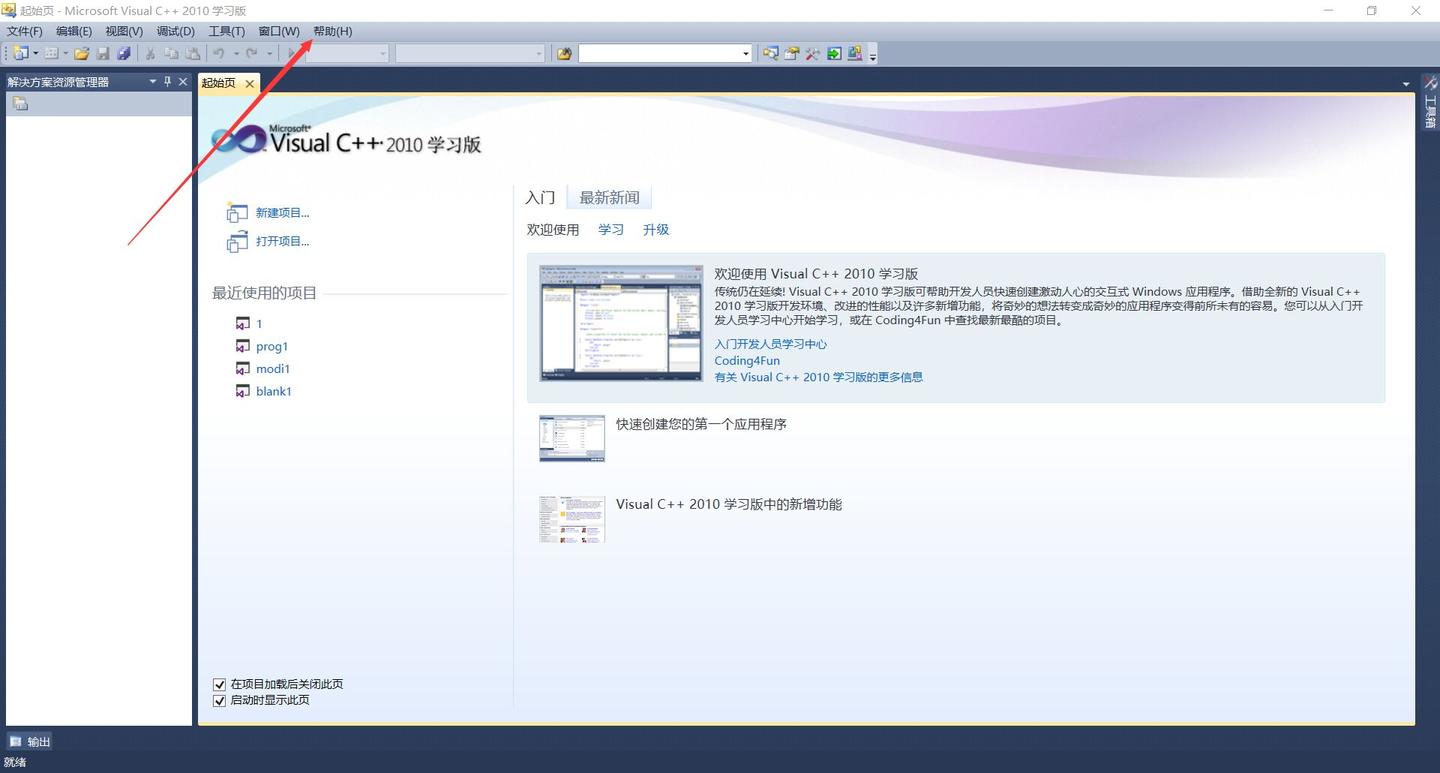This screenshot has width=1440, height=773.
Task: Open the solution platform combo box
Action: tap(470, 53)
